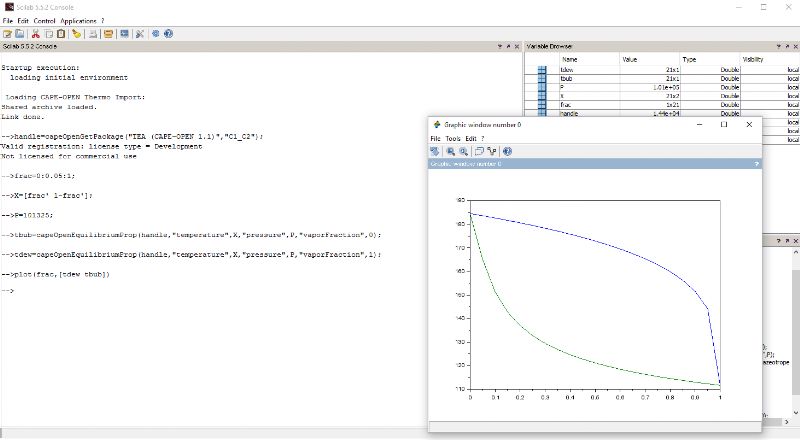The image size is (800, 440).
Task: Select tdew row name in Variable Browser
Action: 589,70
